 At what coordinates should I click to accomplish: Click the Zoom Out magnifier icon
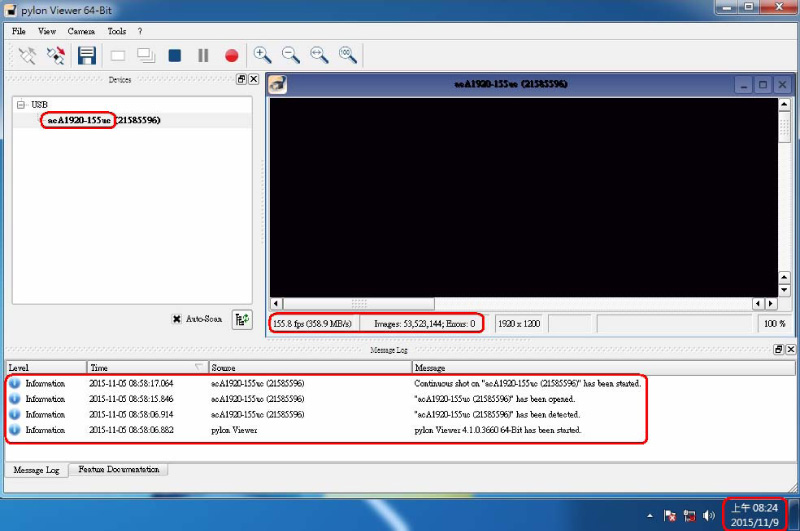291,56
